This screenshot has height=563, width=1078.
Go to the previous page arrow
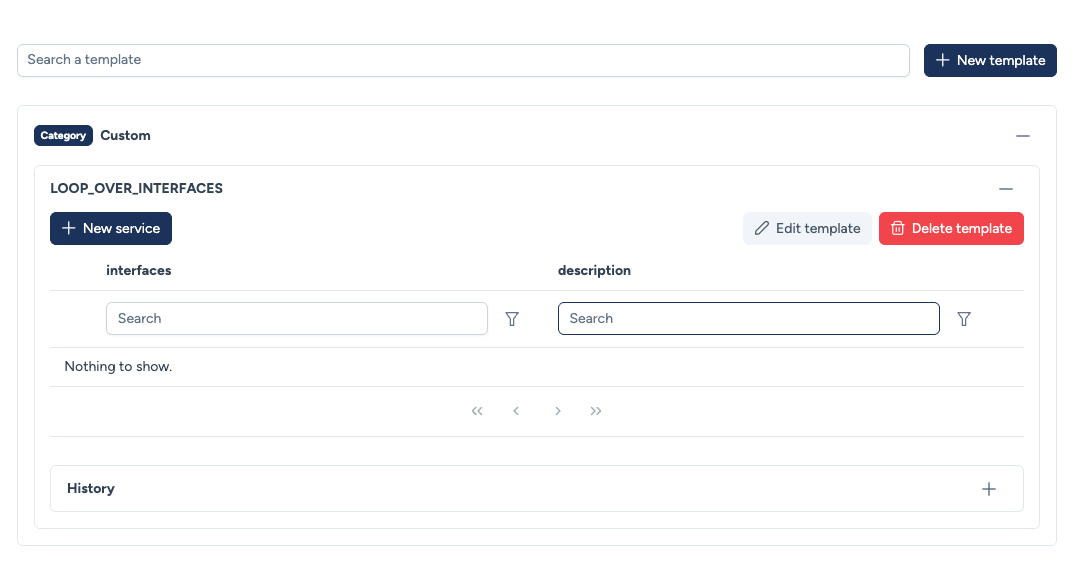pyautogui.click(x=516, y=411)
